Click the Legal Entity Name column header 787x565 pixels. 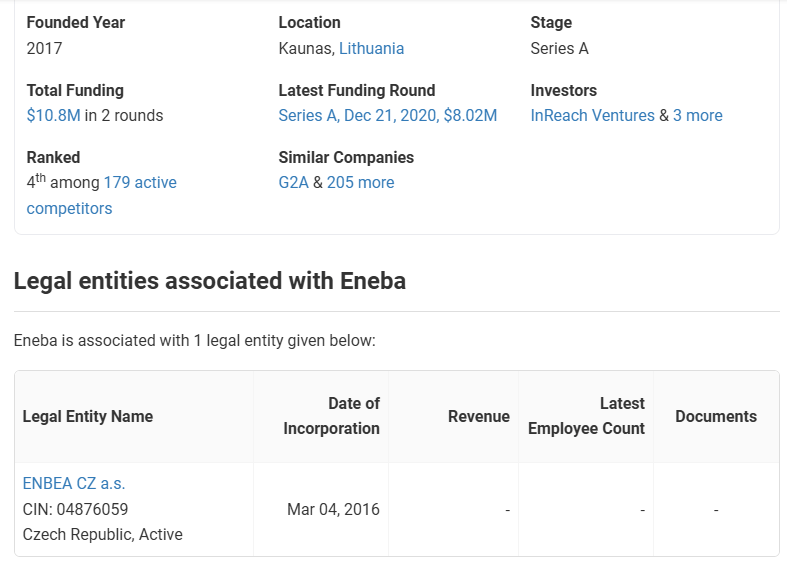[x=88, y=416]
